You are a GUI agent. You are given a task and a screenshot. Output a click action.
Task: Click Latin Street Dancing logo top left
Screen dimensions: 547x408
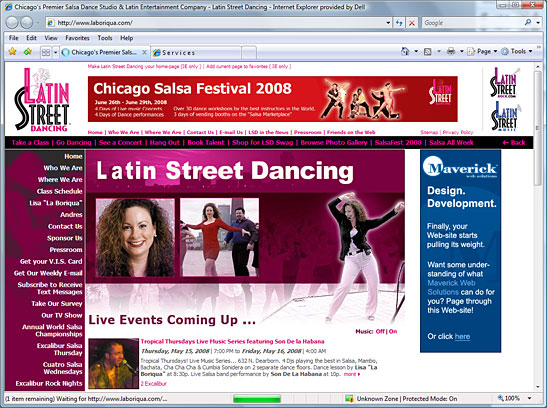(42, 99)
